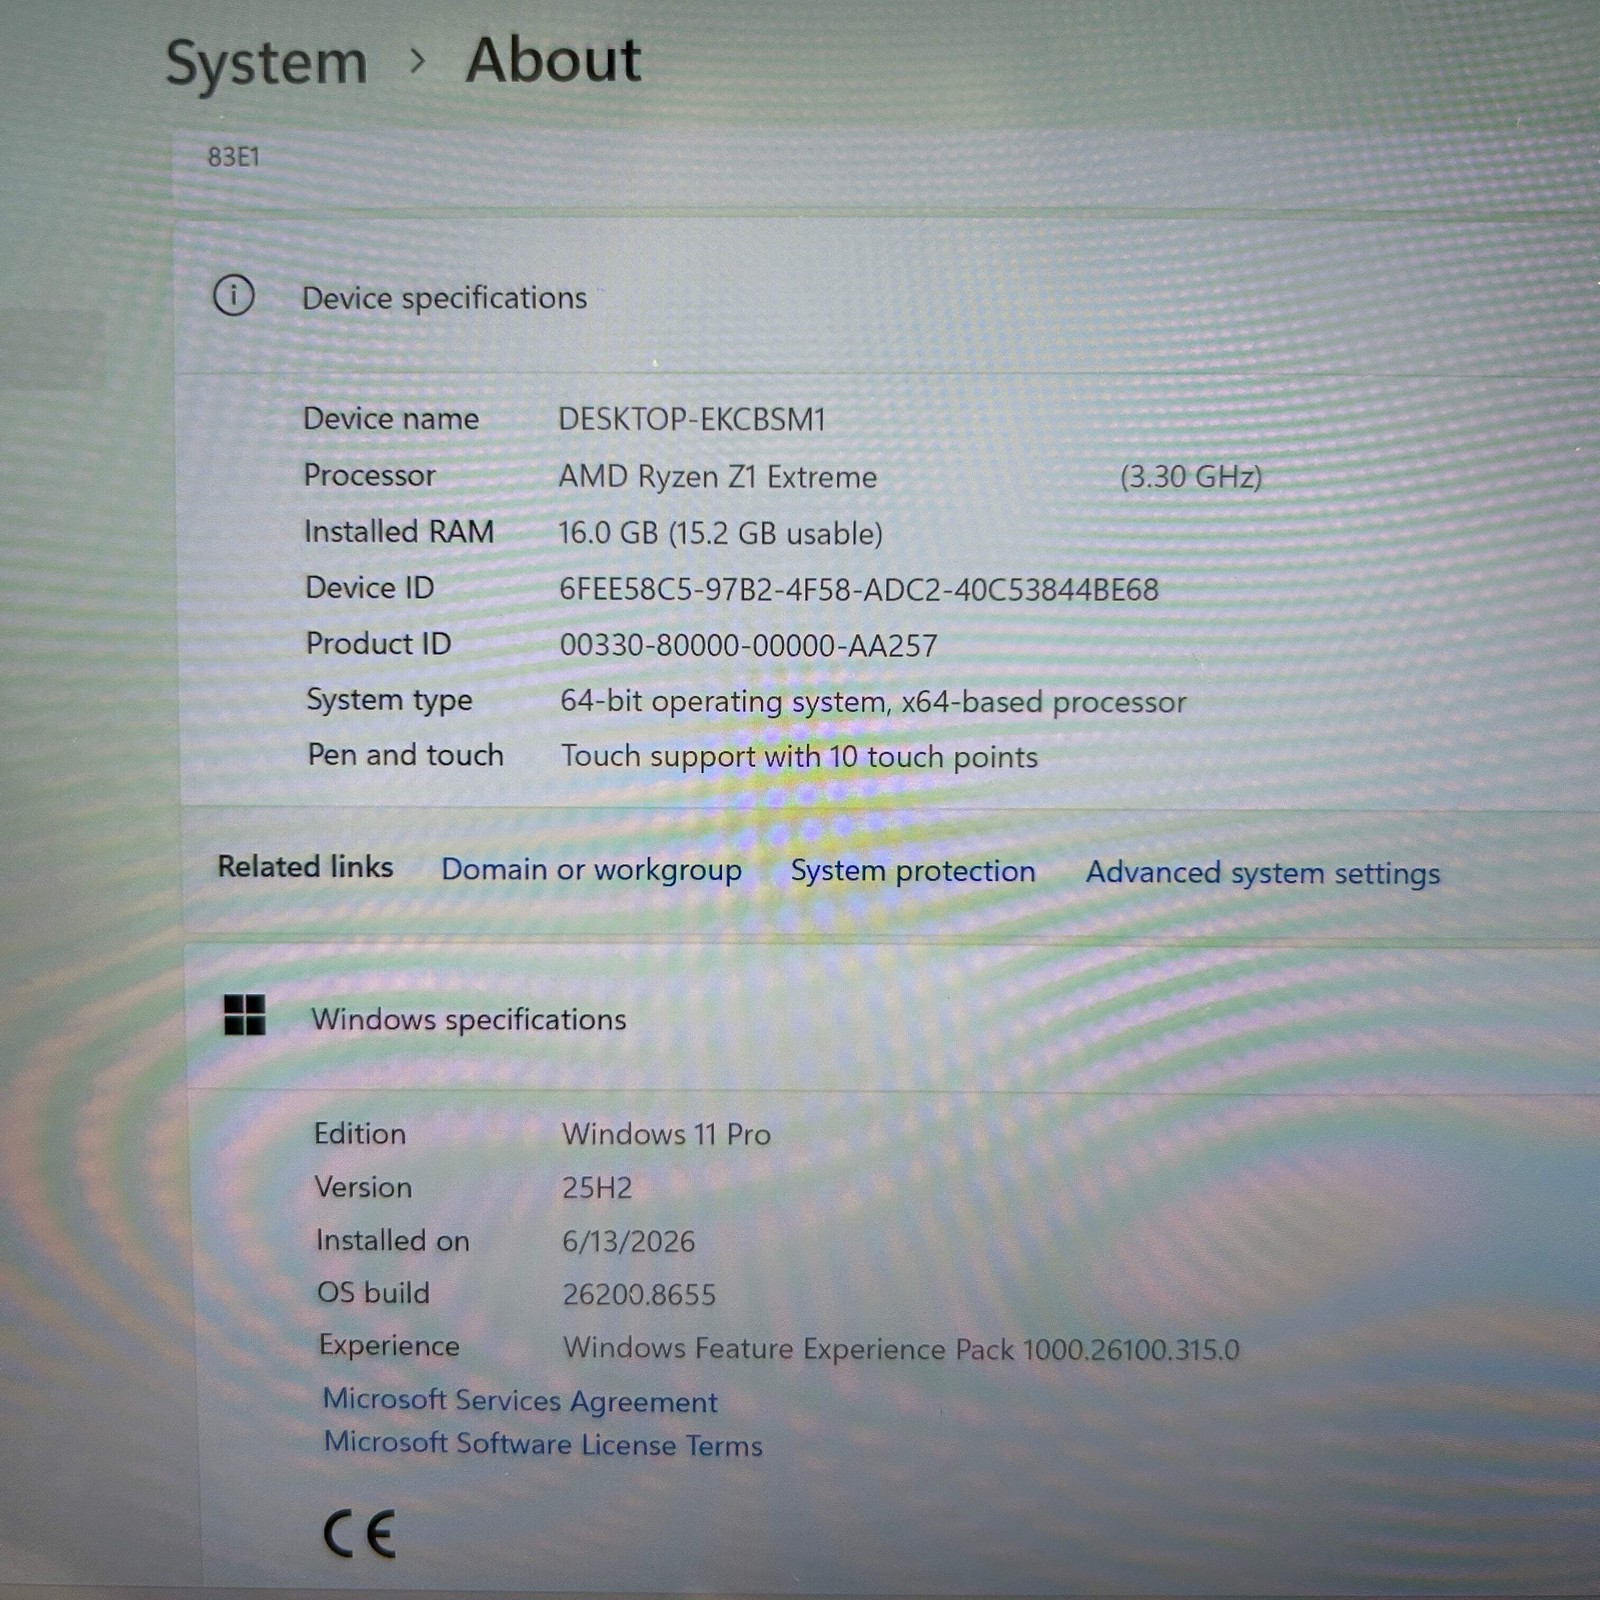Viewport: 1600px width, 1600px height.
Task: Select edition value Windows 11 Pro
Action: [666, 1134]
